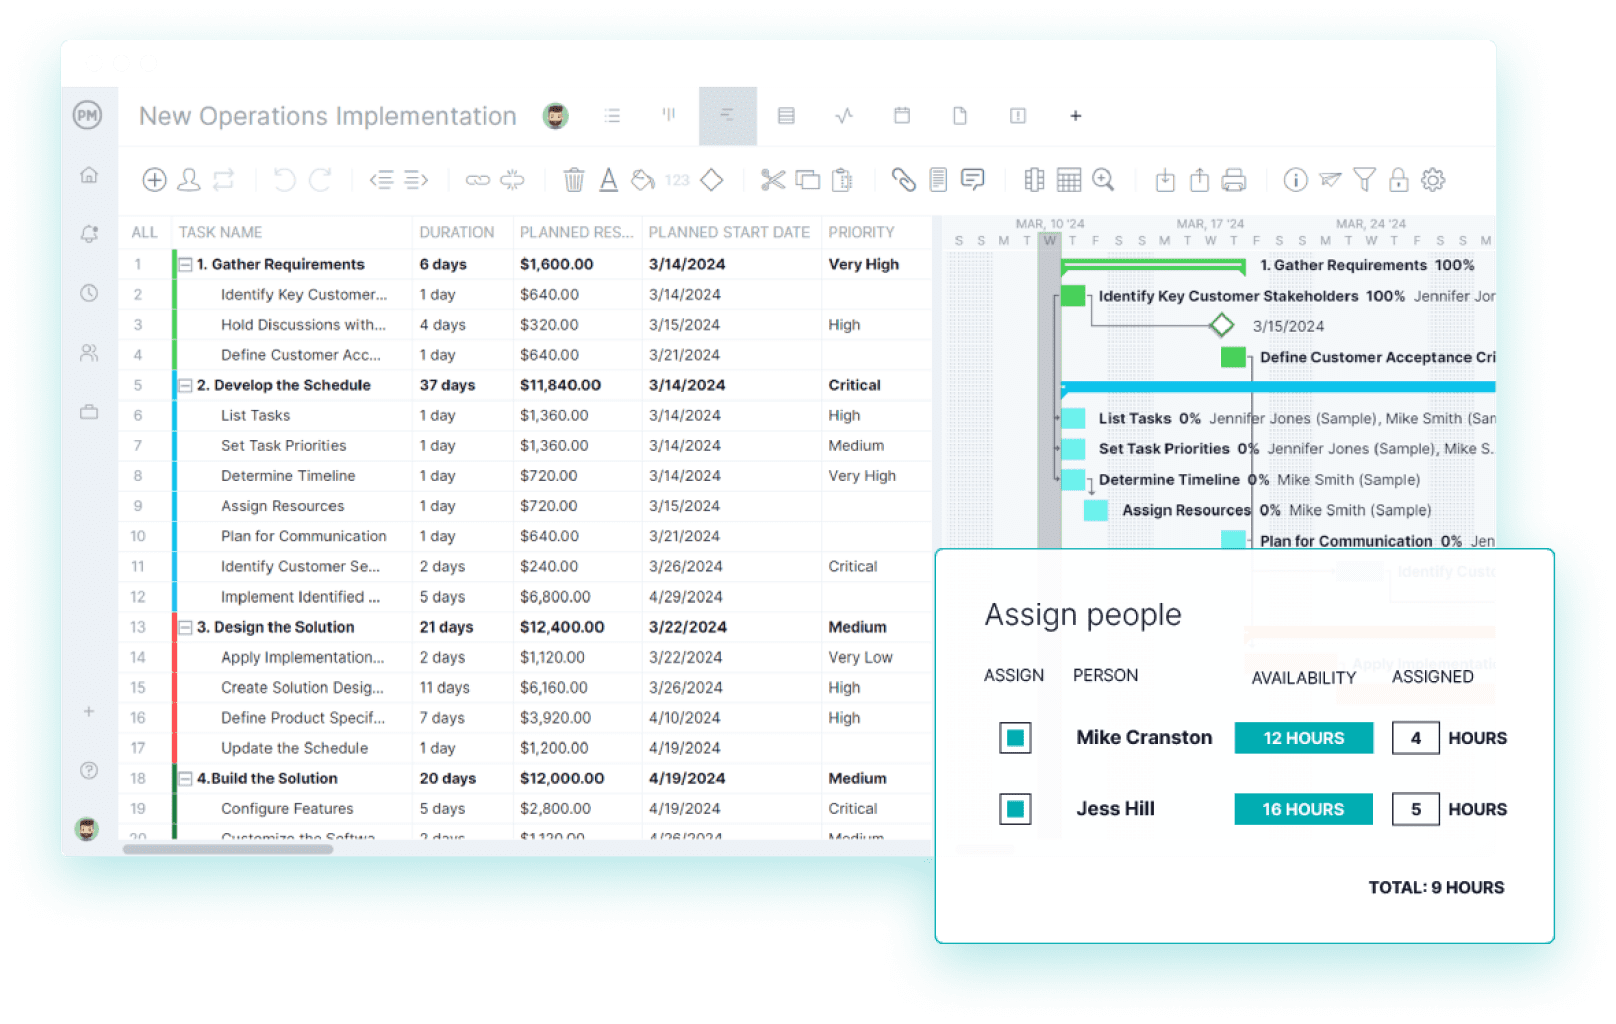This screenshot has width=1616, height=1024.
Task: Open notifications bell in sidebar
Action: [x=89, y=233]
